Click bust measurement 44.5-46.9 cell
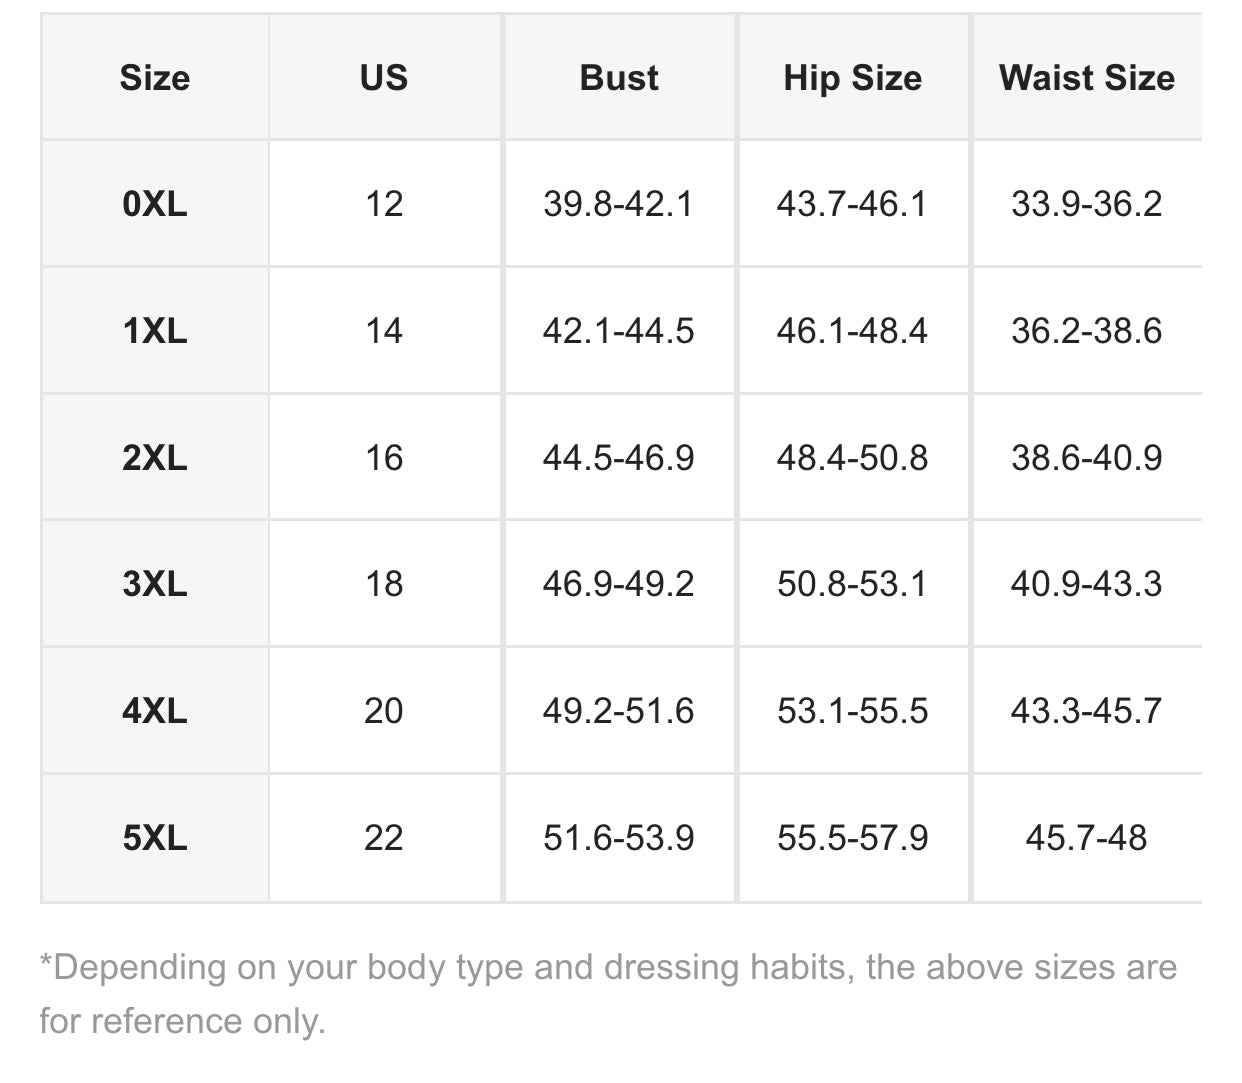The height and width of the screenshot is (1083, 1242). click(x=619, y=458)
